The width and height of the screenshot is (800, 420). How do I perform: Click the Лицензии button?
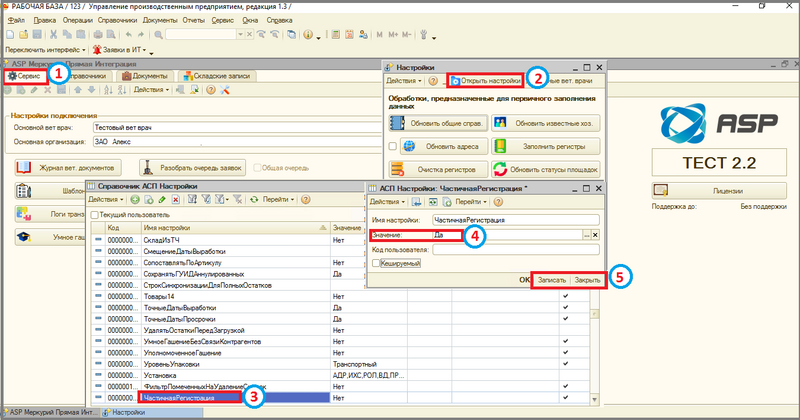pos(719,191)
